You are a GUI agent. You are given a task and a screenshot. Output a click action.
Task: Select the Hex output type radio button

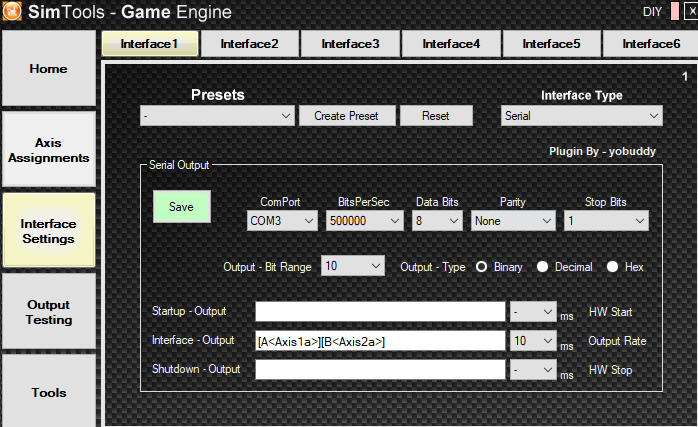click(613, 267)
